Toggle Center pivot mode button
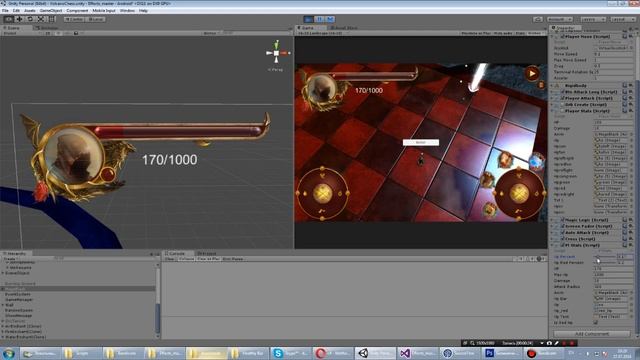 [74, 19]
